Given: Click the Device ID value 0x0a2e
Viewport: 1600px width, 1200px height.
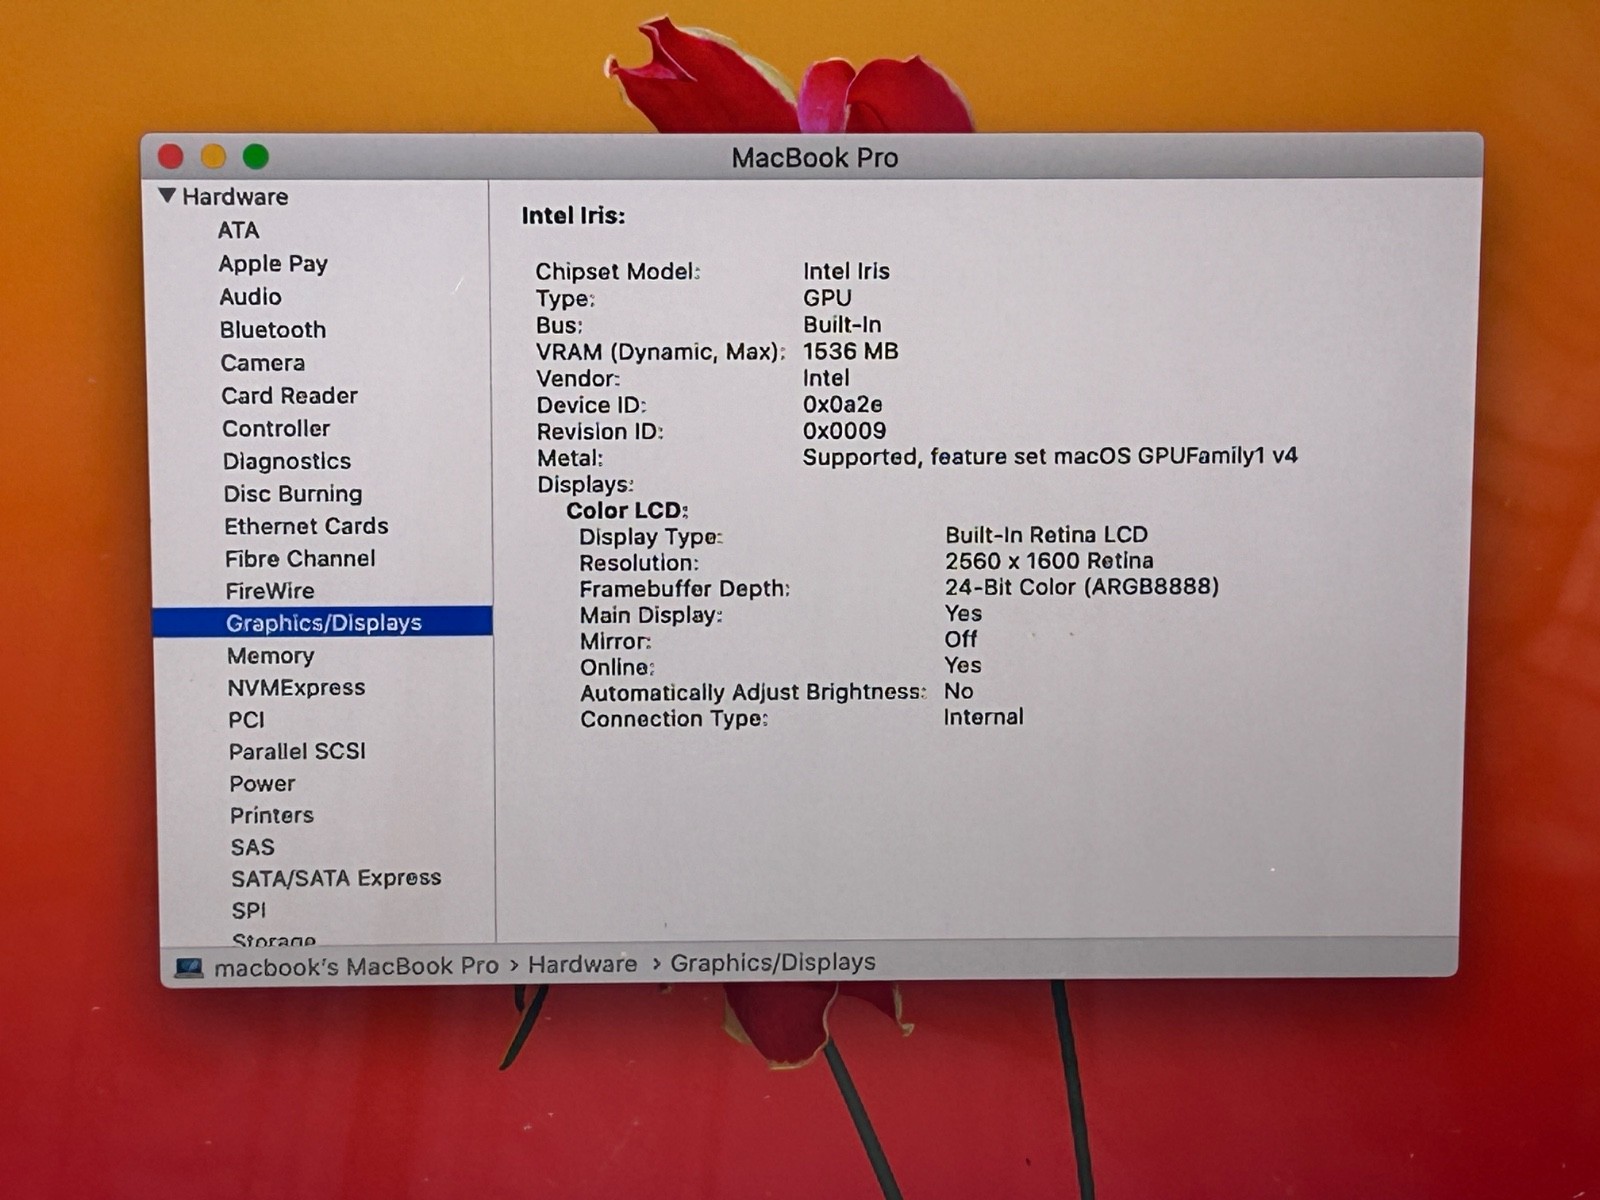Looking at the screenshot, I should [843, 405].
